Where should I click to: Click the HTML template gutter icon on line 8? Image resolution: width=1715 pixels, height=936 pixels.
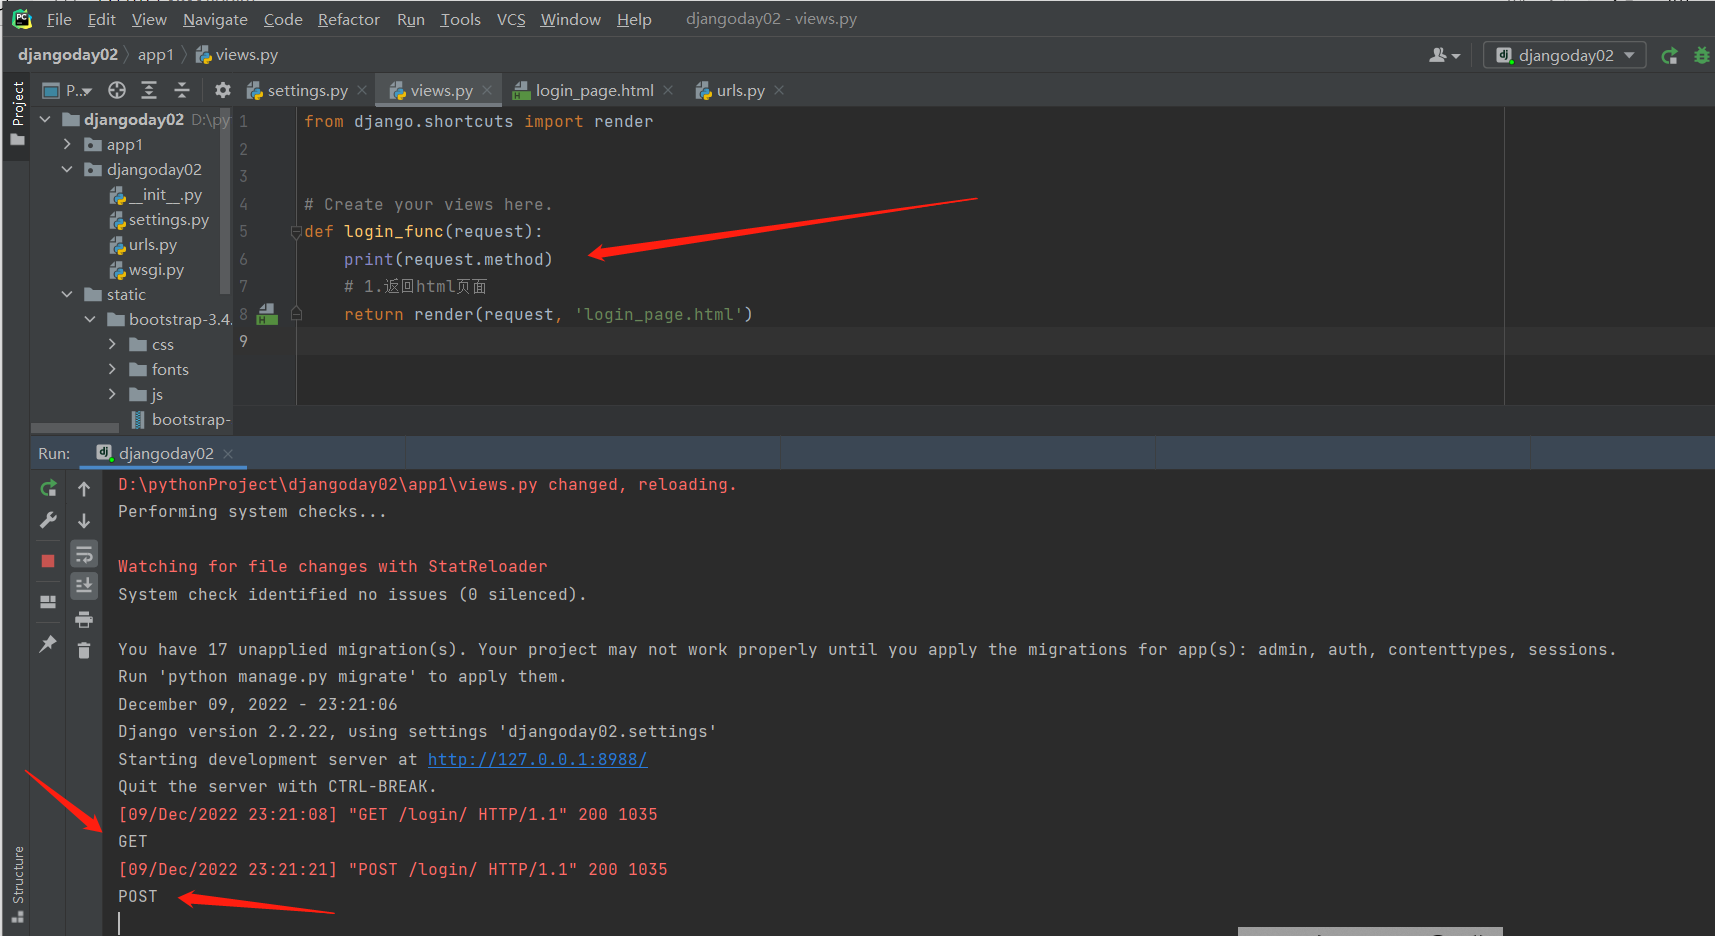[x=267, y=314]
